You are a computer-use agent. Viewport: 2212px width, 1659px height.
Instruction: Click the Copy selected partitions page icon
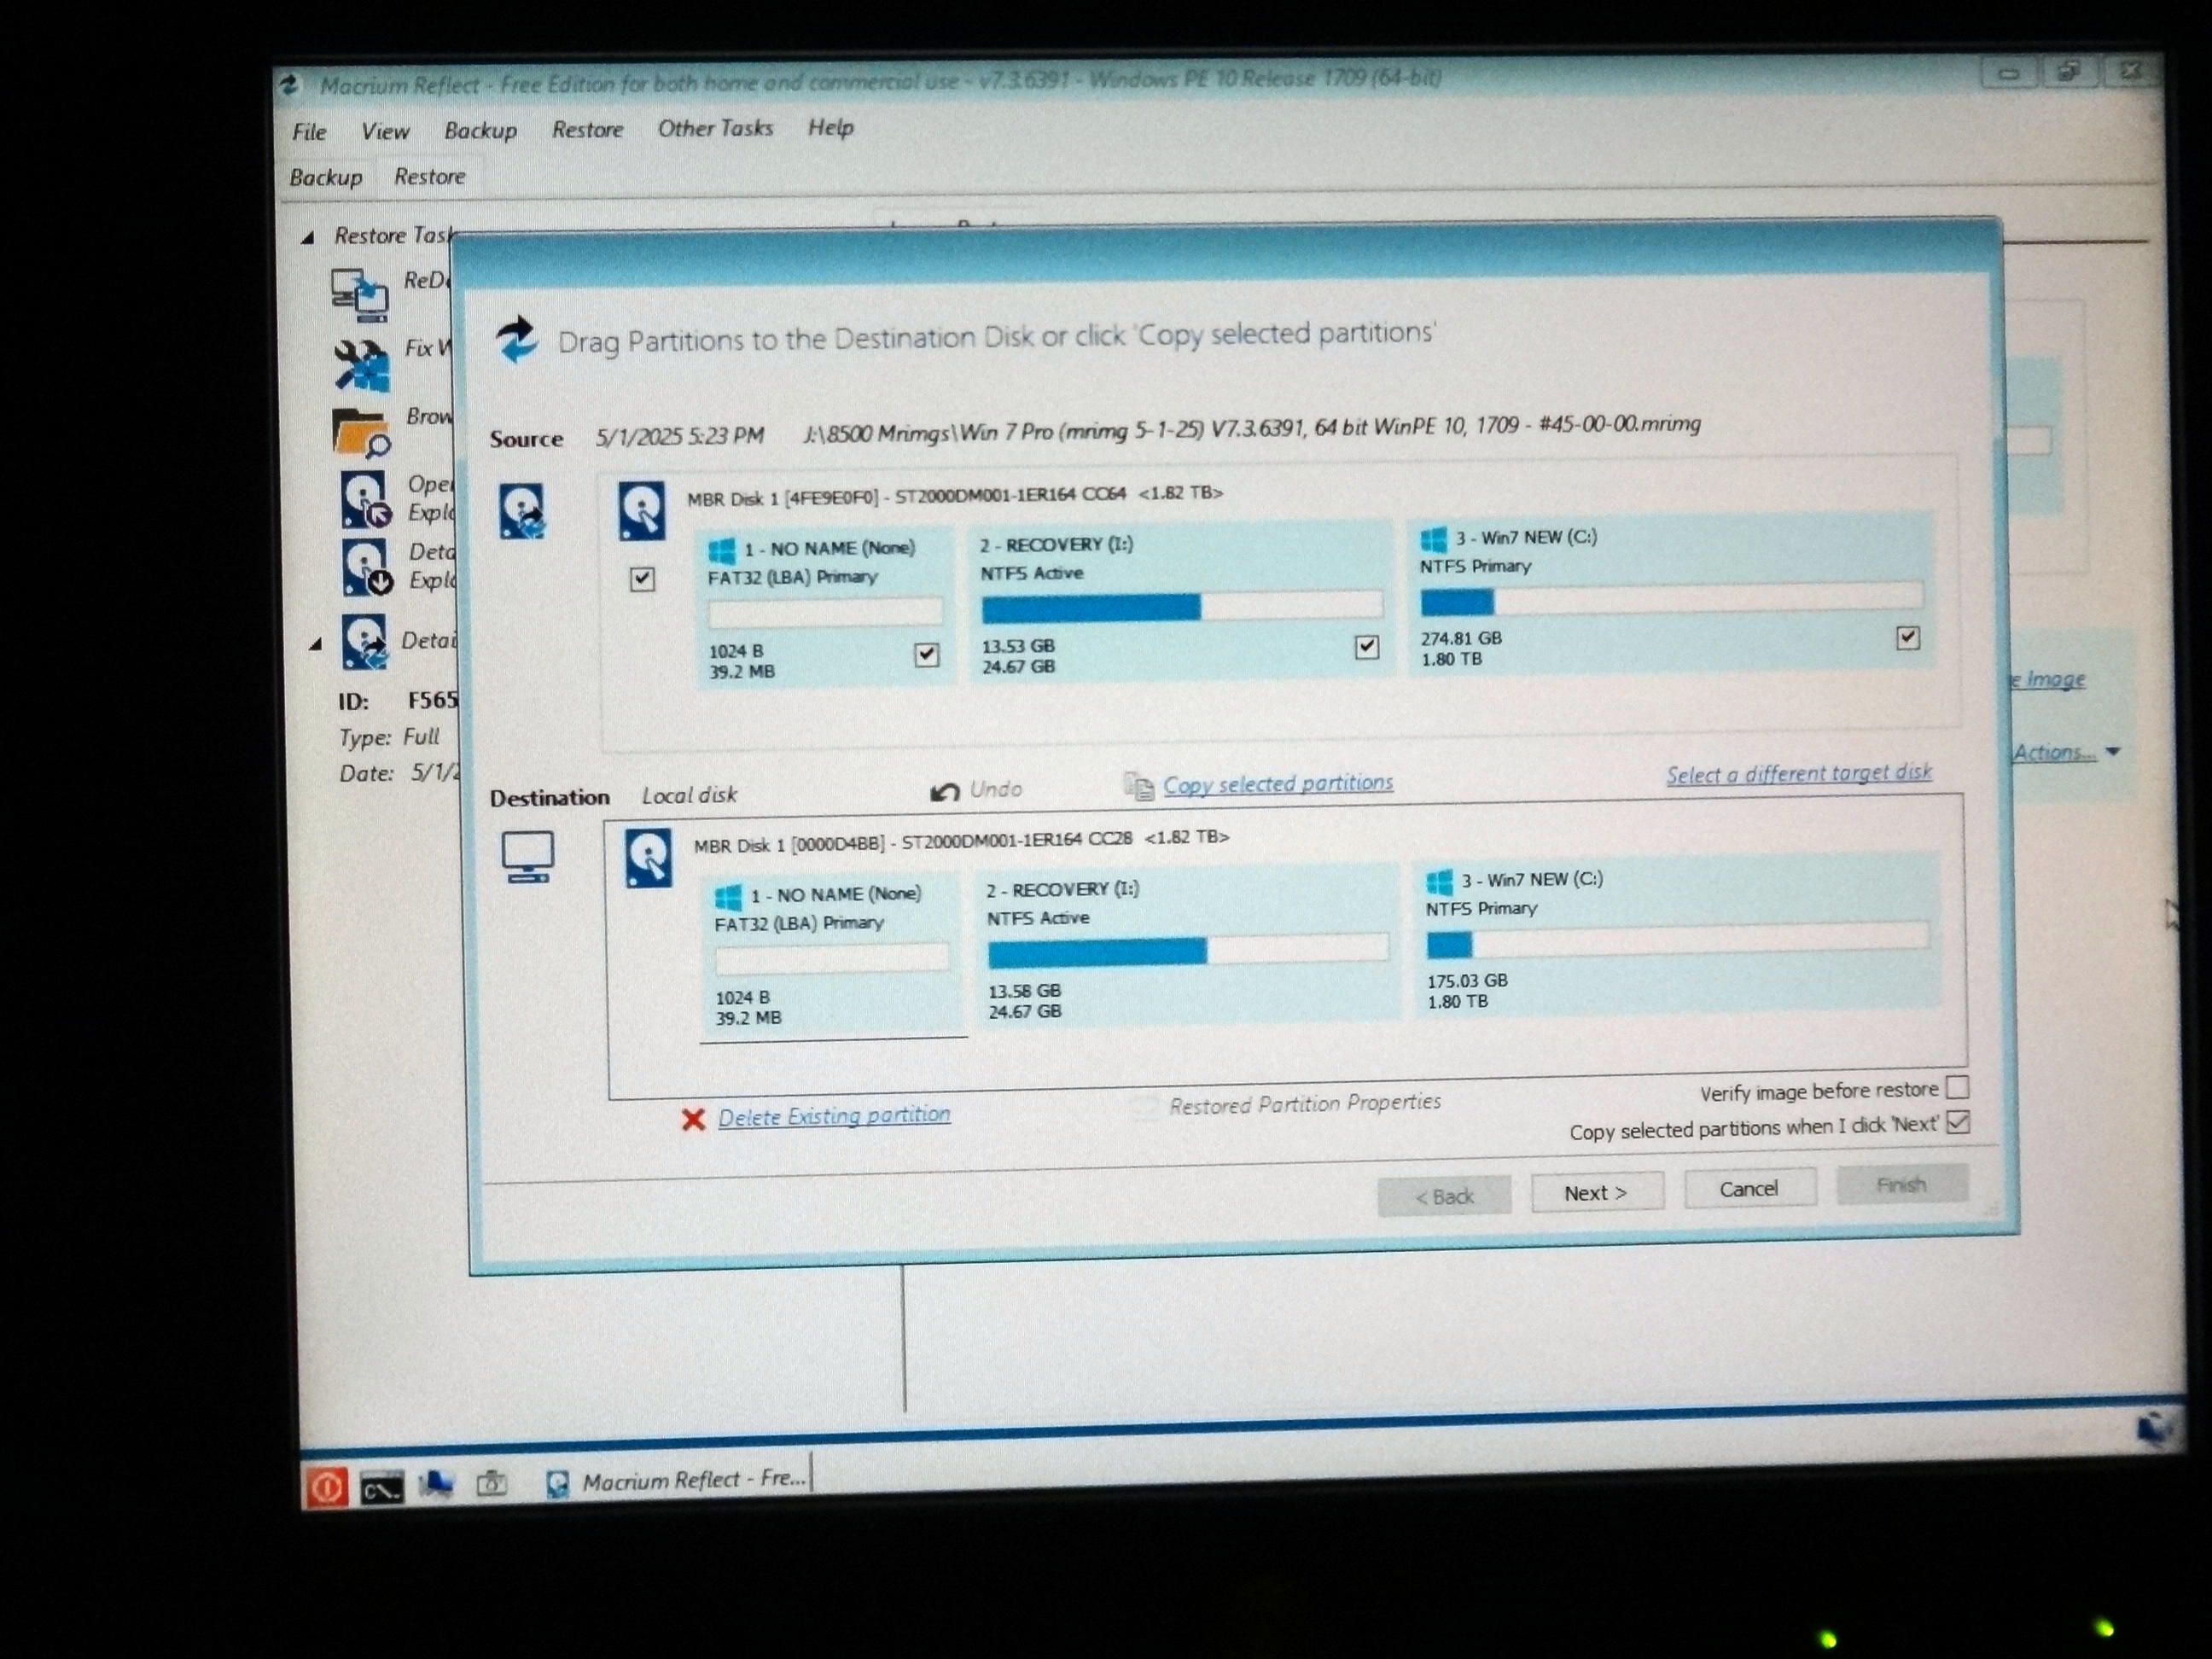coord(1139,787)
